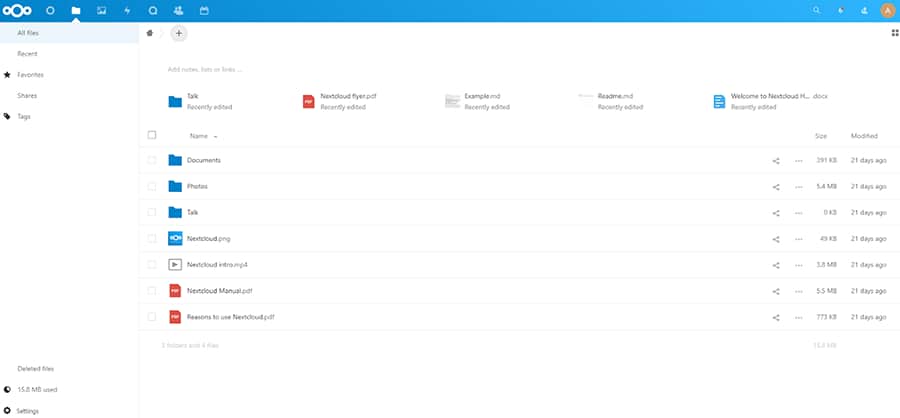The width and height of the screenshot is (900, 418).
Task: Open the Nextcloud intro.mp4 file name
Action: tap(217, 265)
